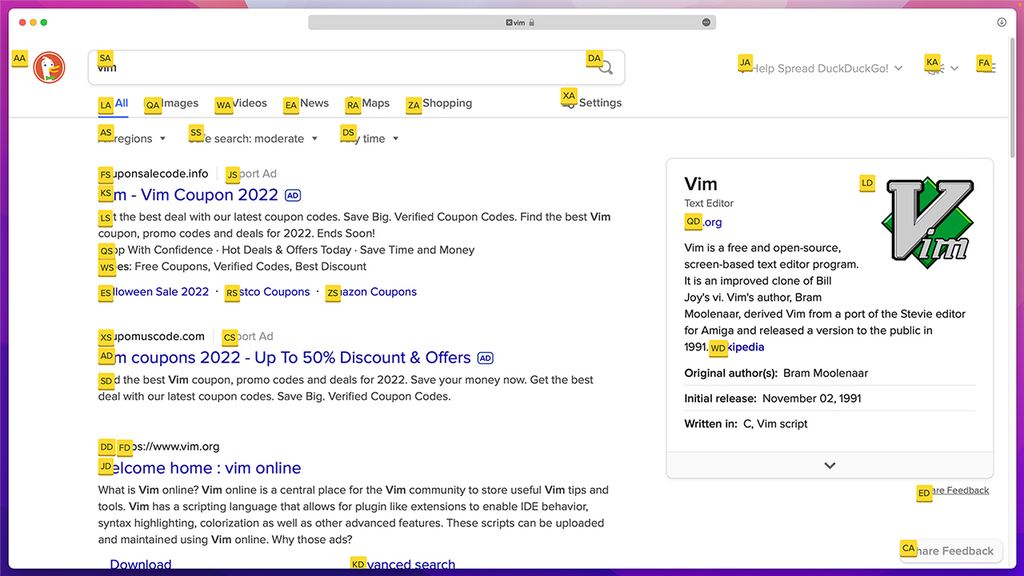1024x576 pixels.
Task: Open the Safe search: moderate dropdown
Action: click(250, 139)
